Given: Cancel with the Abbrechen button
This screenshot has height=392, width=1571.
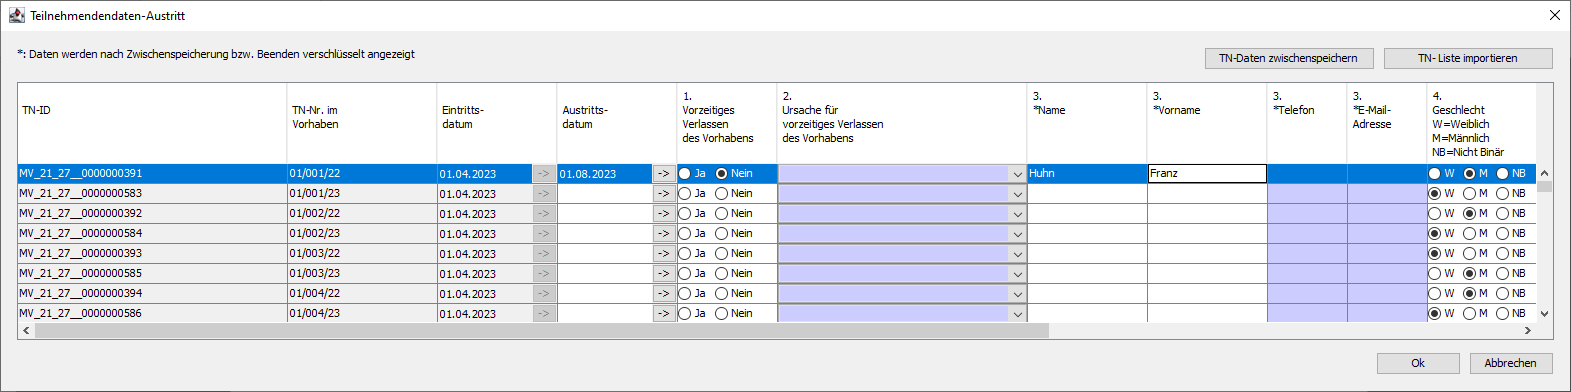Looking at the screenshot, I should 1510,363.
